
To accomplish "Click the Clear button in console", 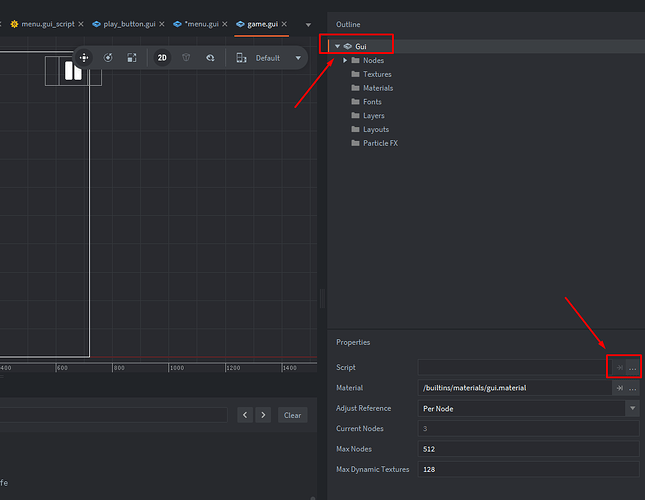I will pos(291,415).
